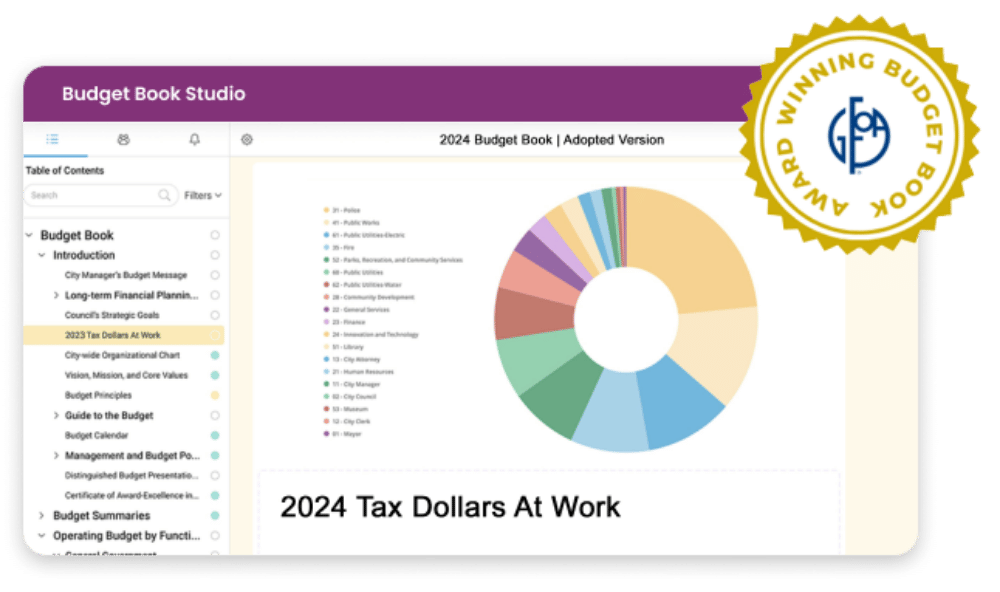Expand the Management and Budget Po... chevron
This screenshot has height=592, width=1000.
[56, 455]
